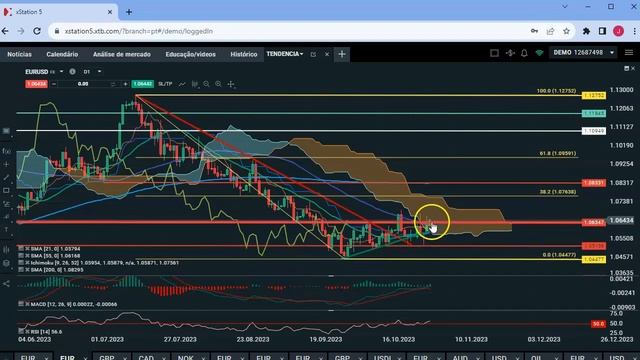Viewport: 640px width, 360px height.
Task: Open the DEMO 12687498 account dropdown
Action: point(584,53)
